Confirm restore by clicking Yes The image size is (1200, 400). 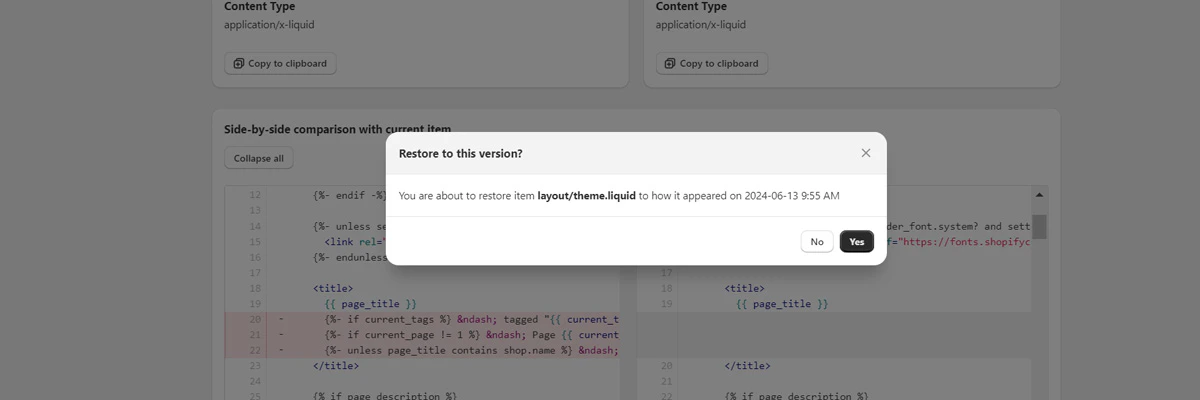pyautogui.click(x=857, y=241)
